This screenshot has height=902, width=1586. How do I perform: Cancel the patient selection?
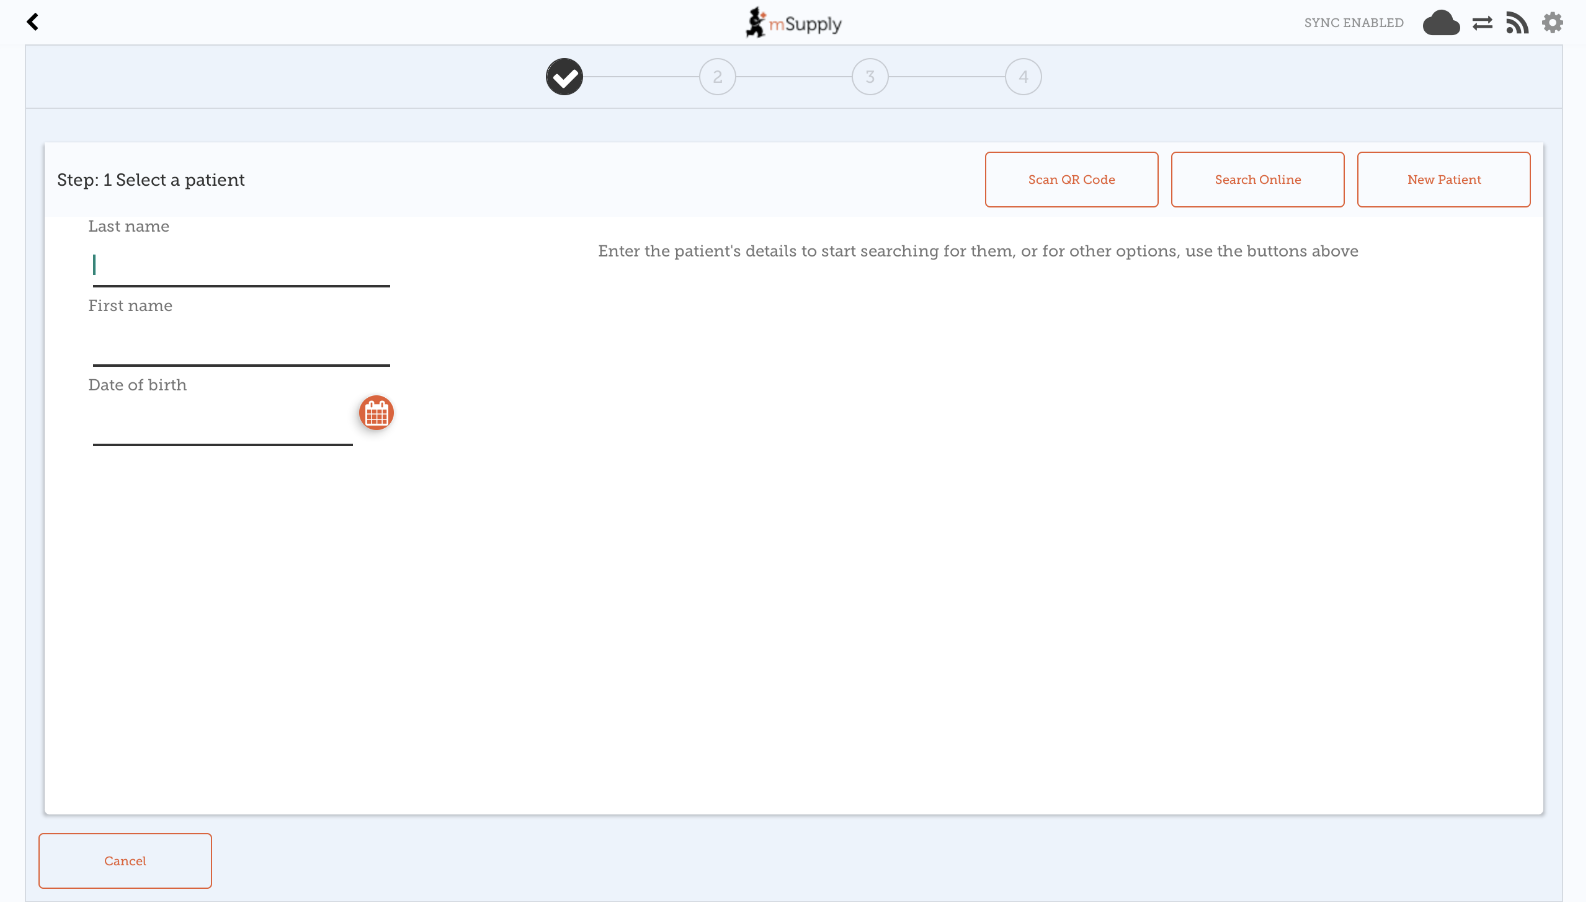coord(125,861)
